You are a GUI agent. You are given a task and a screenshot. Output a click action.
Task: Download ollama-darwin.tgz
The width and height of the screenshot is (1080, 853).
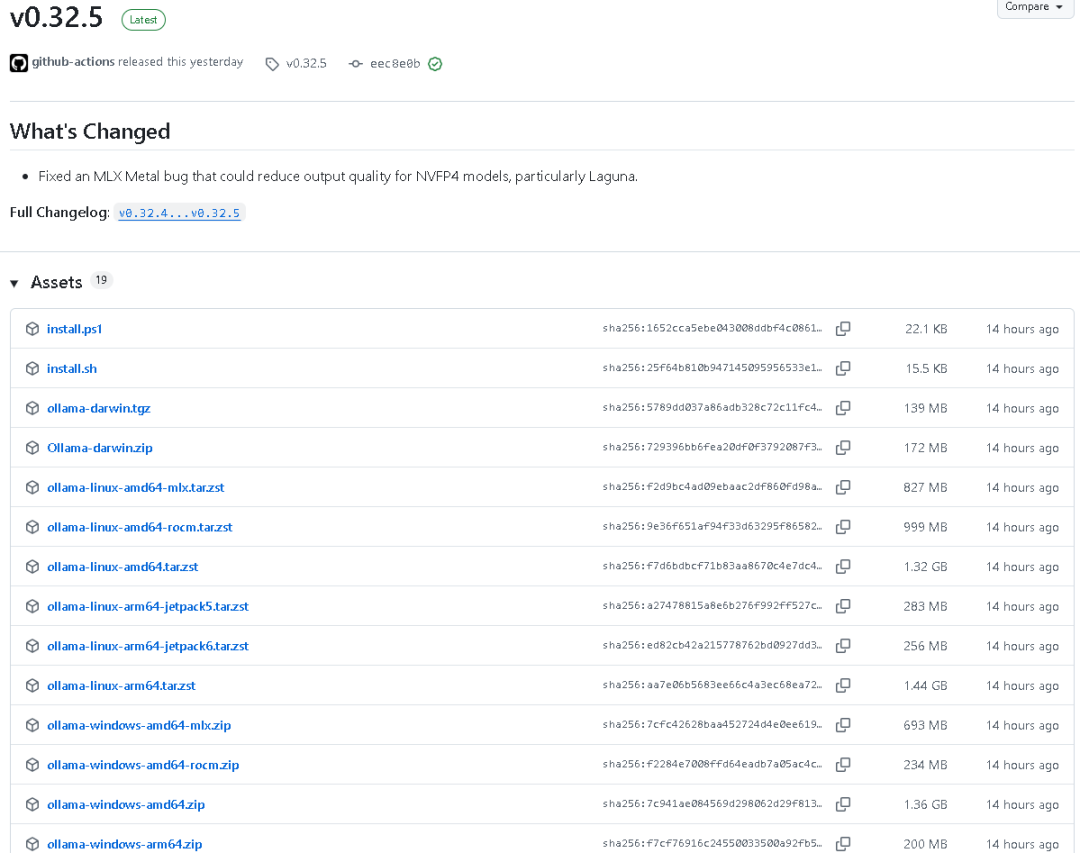point(98,408)
